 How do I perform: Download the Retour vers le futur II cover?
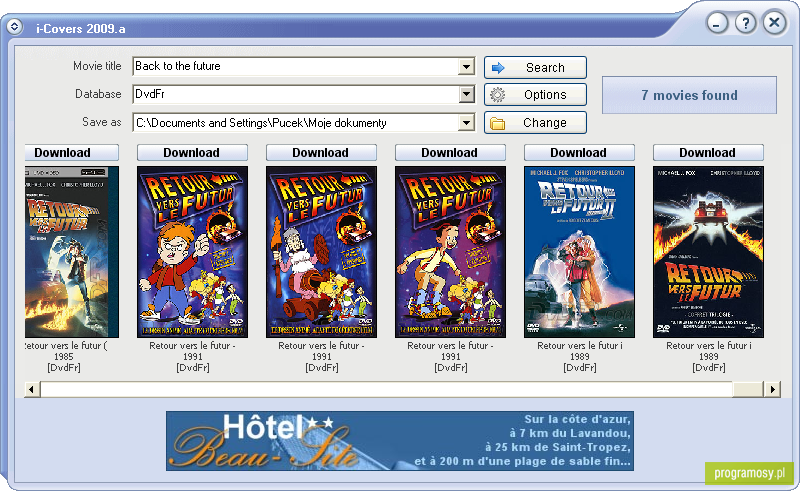[x=580, y=153]
